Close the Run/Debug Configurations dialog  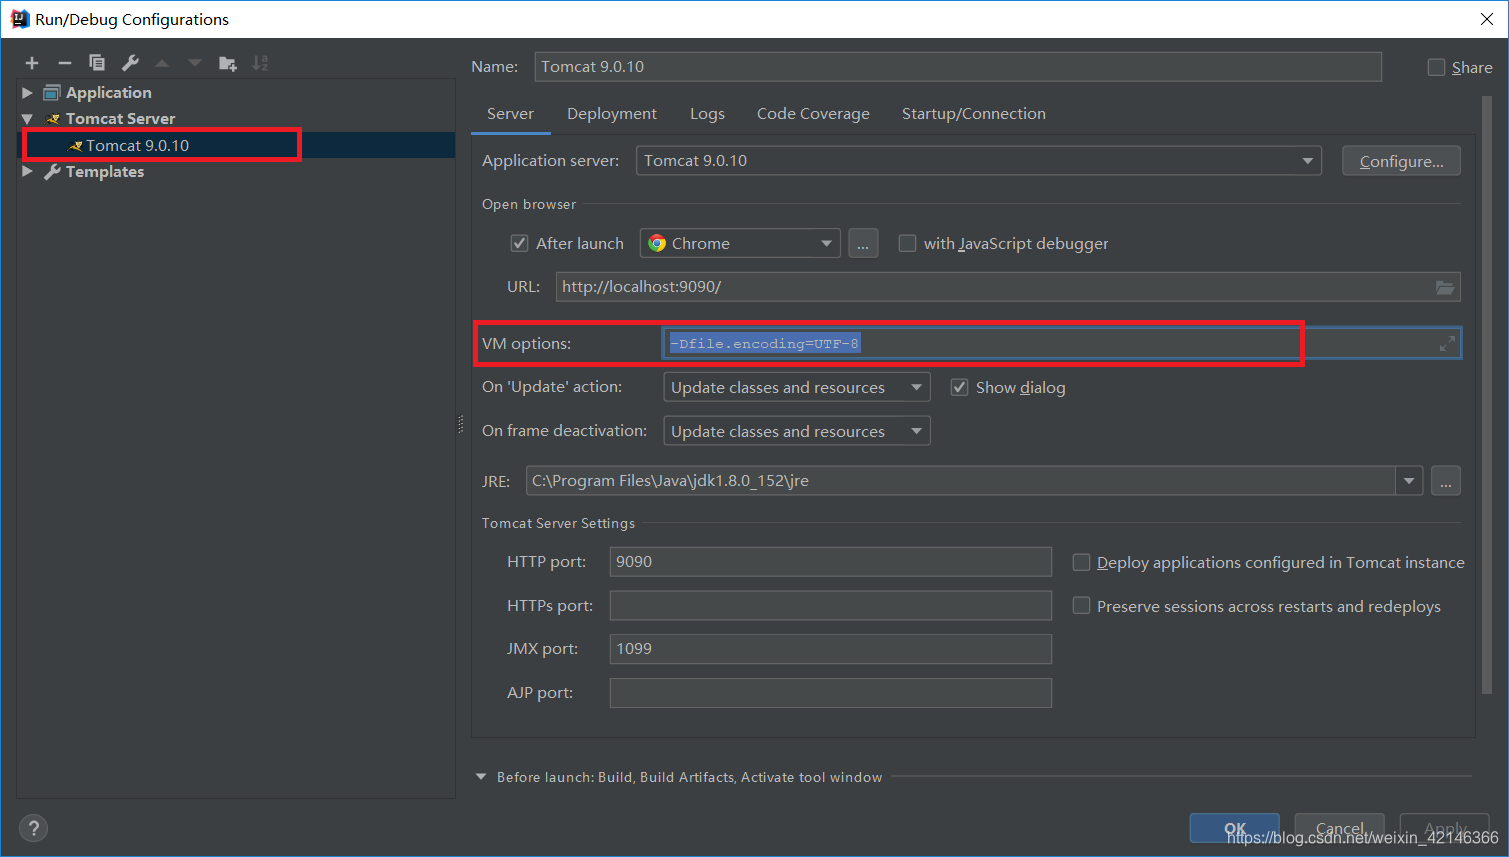[1486, 19]
